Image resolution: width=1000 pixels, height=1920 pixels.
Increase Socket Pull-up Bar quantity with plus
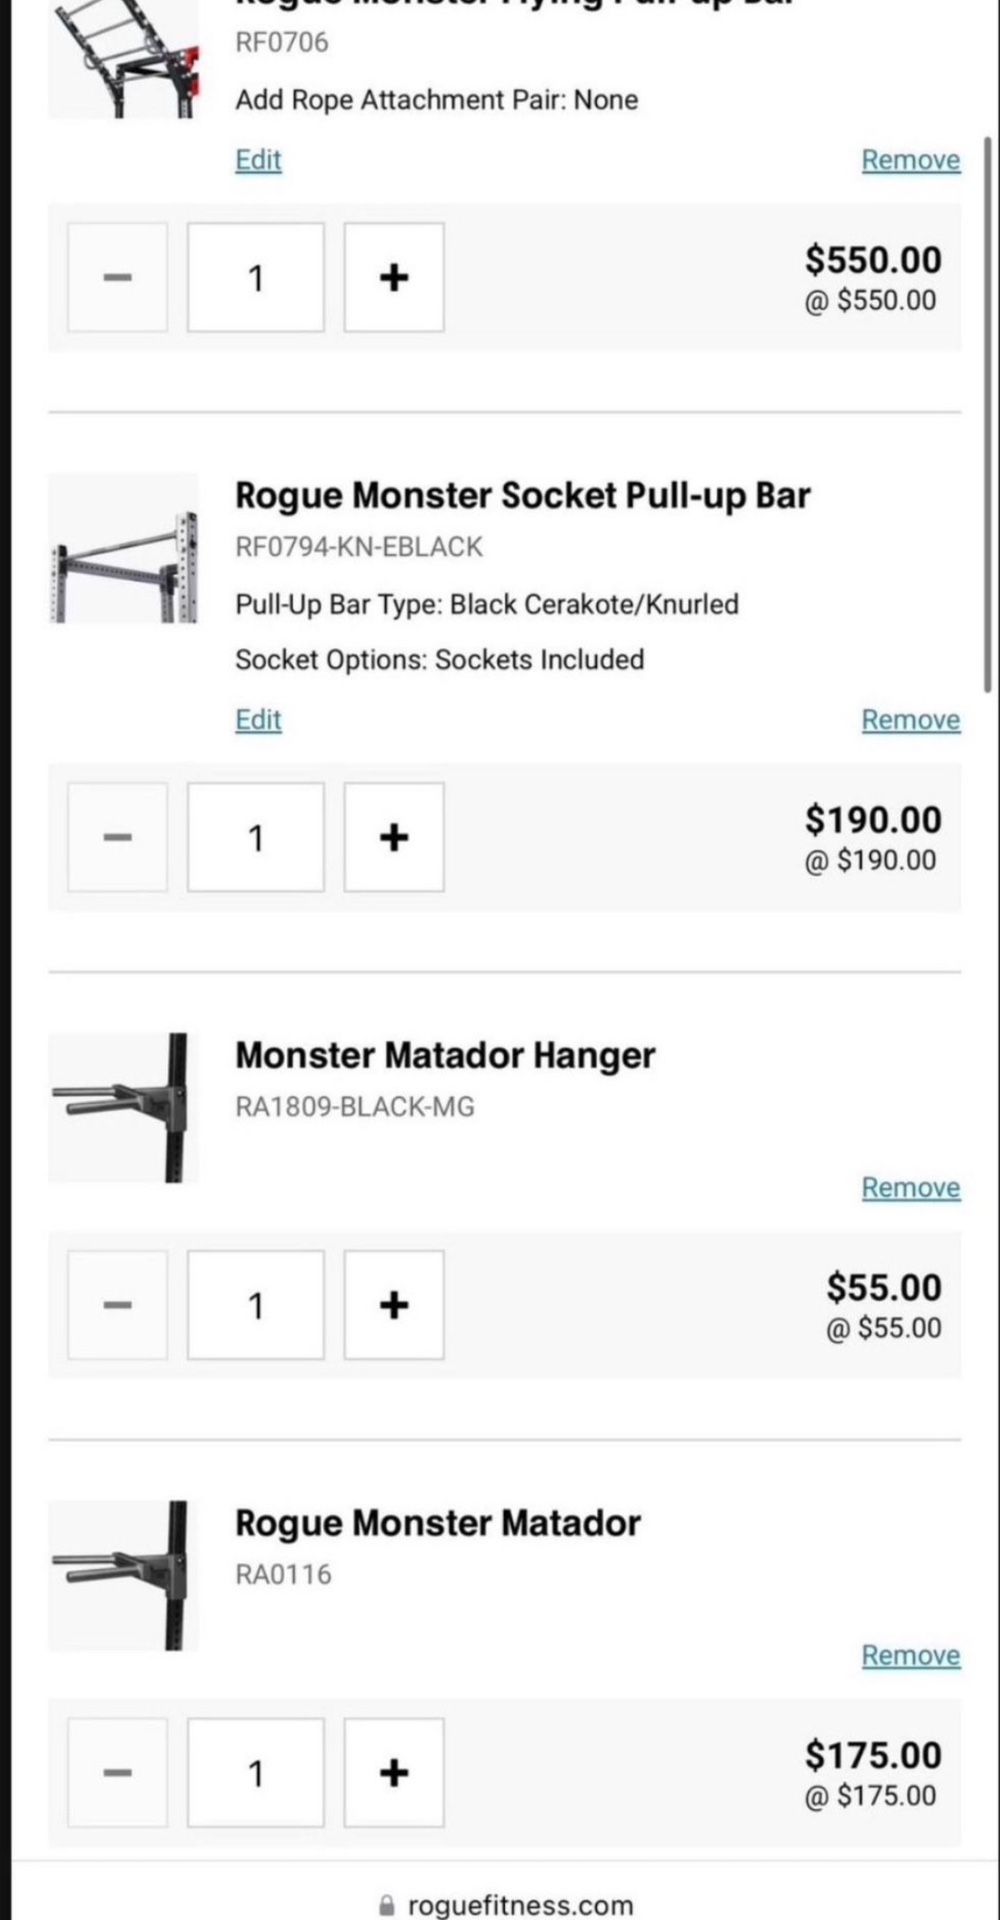(394, 837)
